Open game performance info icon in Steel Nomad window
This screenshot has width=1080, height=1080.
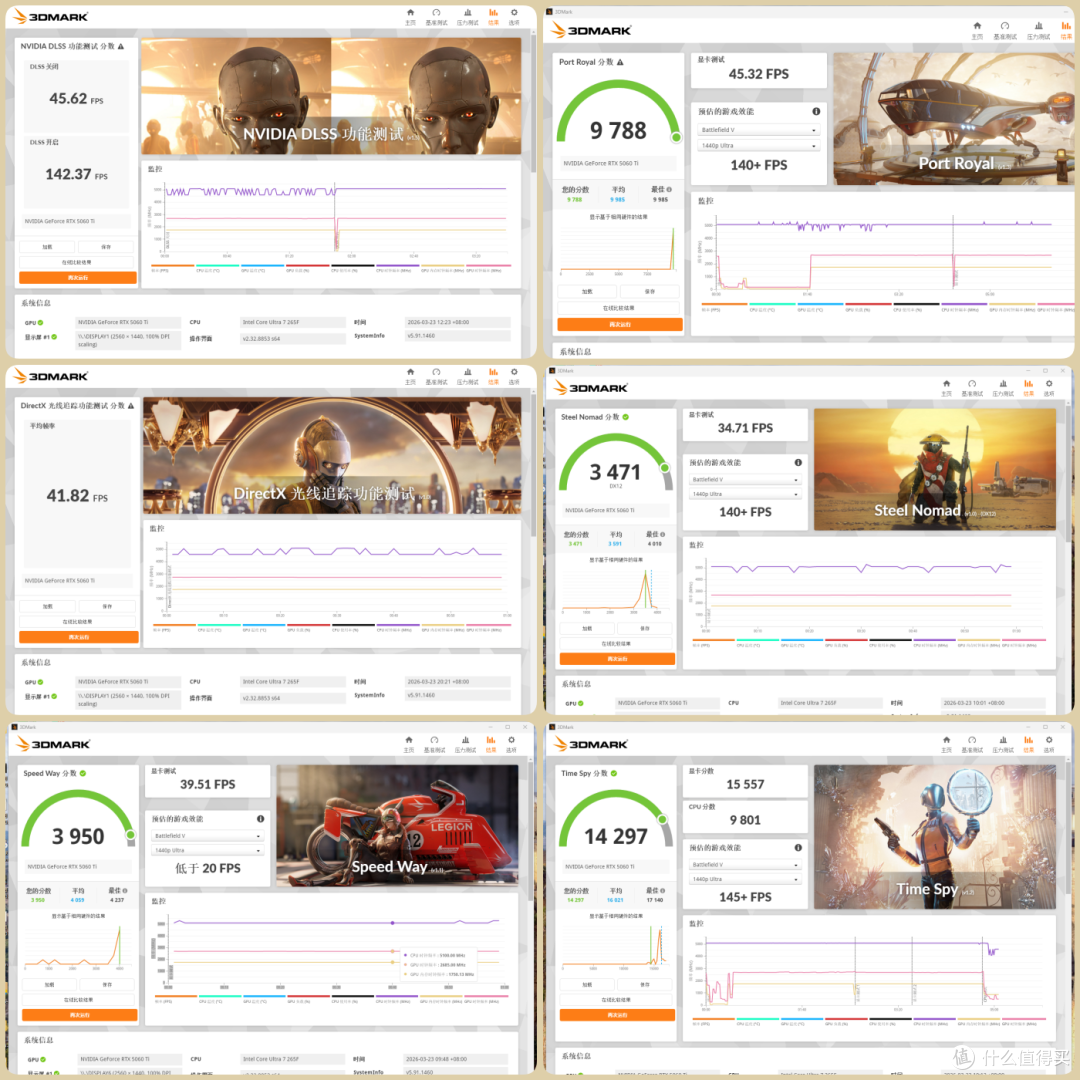pos(798,462)
